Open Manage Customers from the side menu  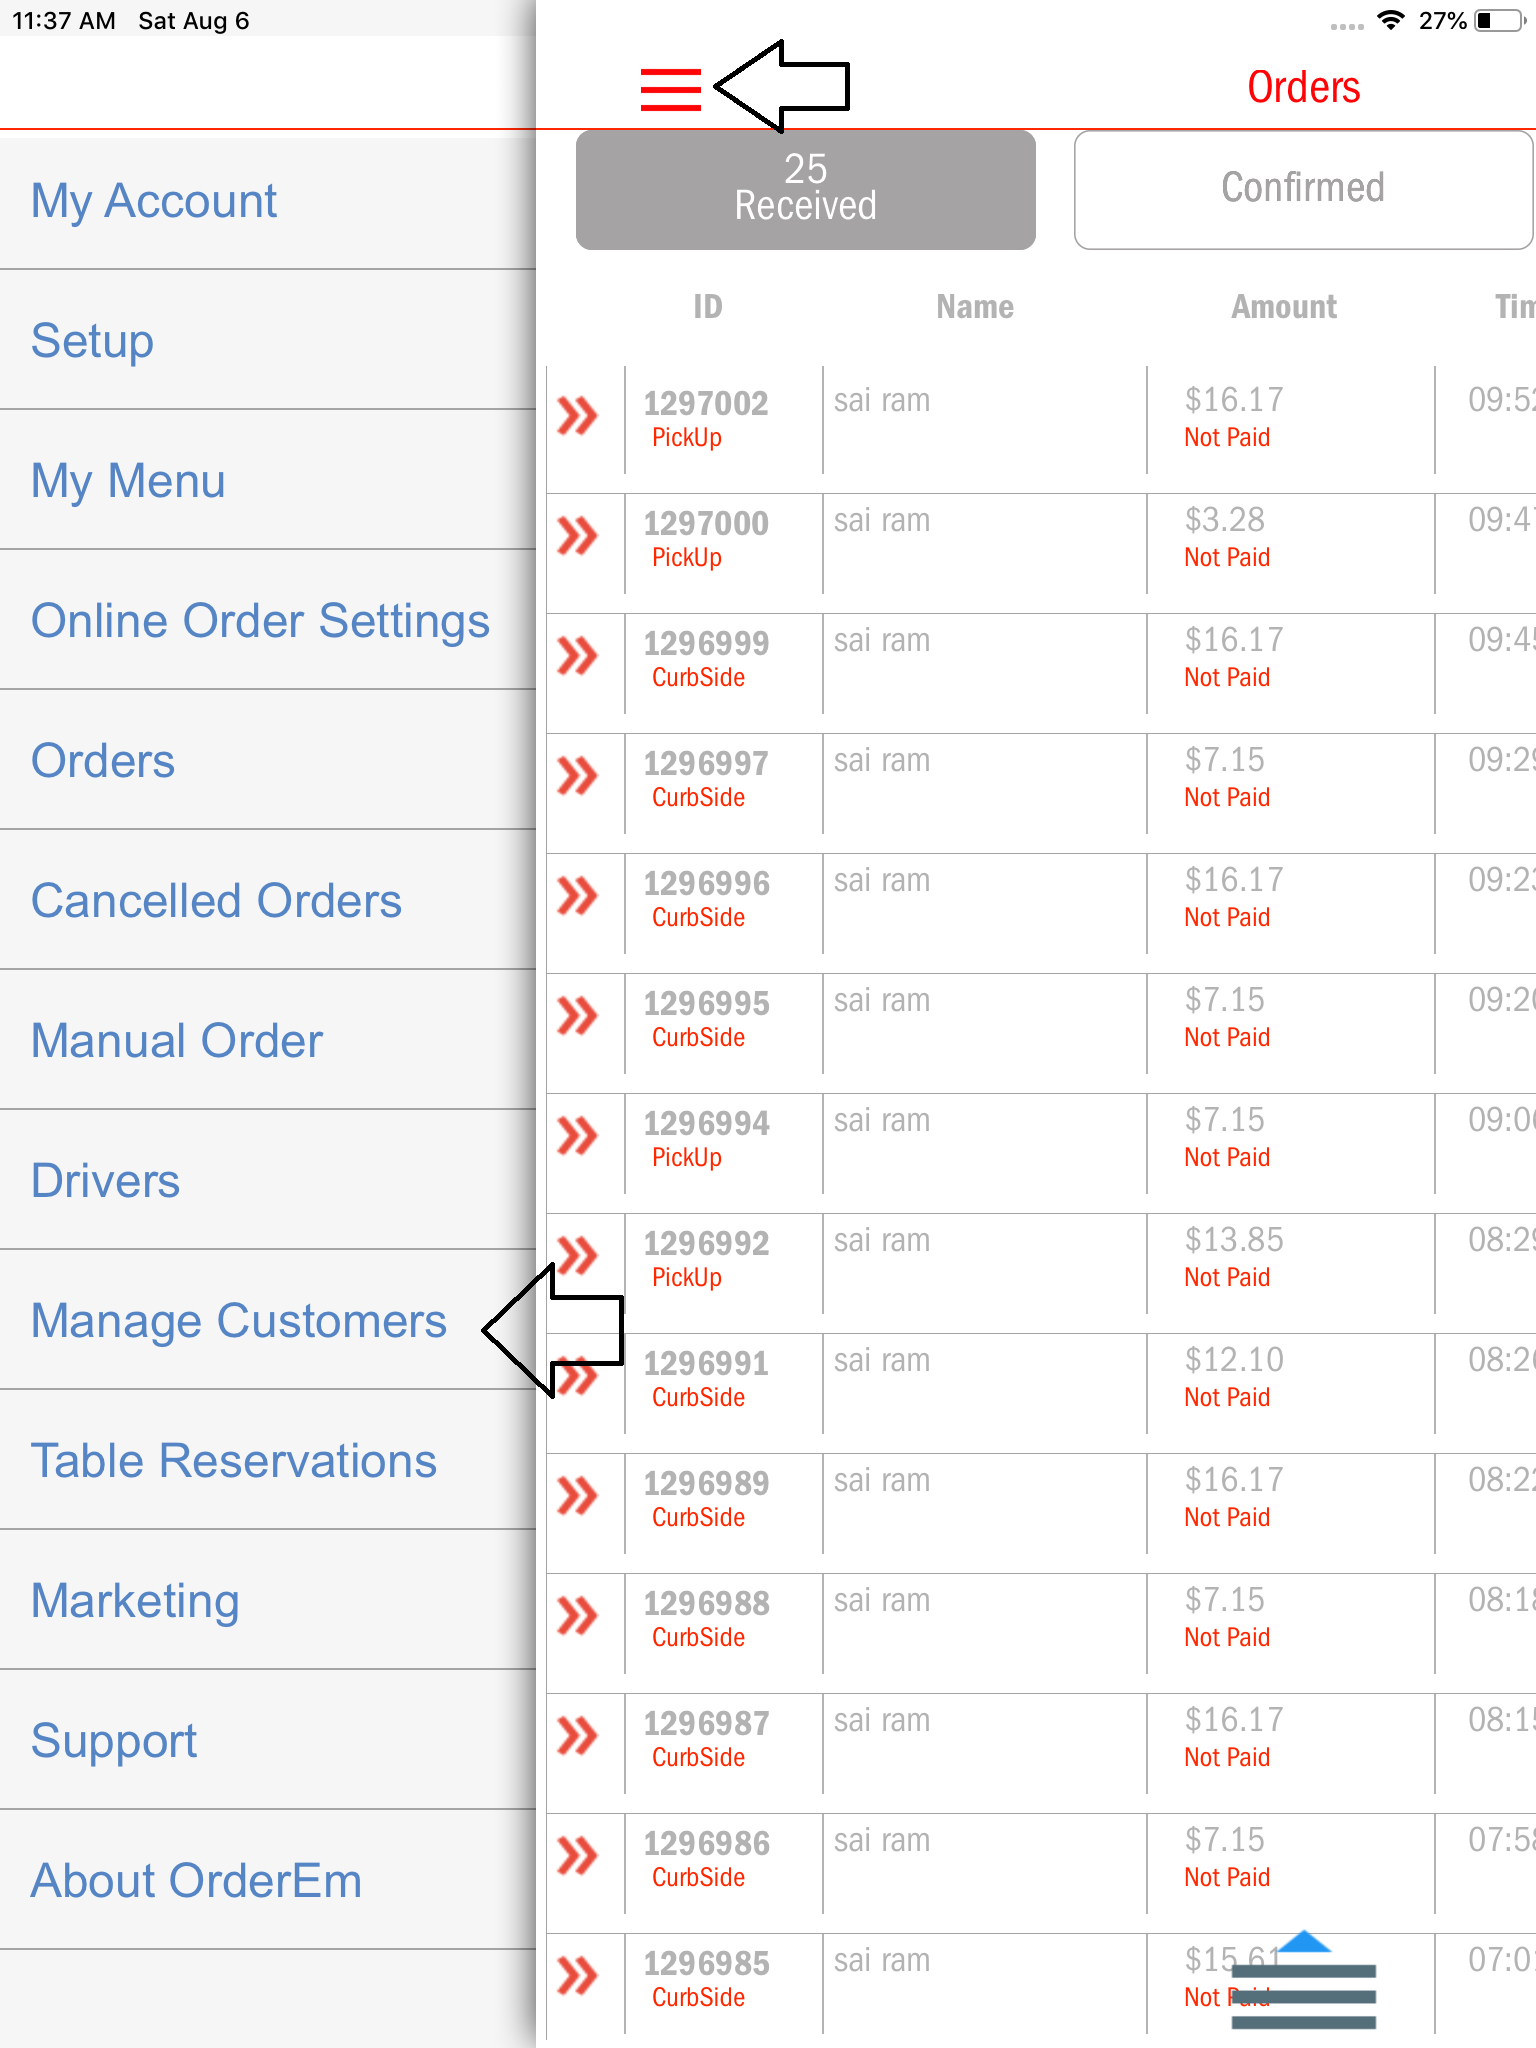pyautogui.click(x=238, y=1320)
